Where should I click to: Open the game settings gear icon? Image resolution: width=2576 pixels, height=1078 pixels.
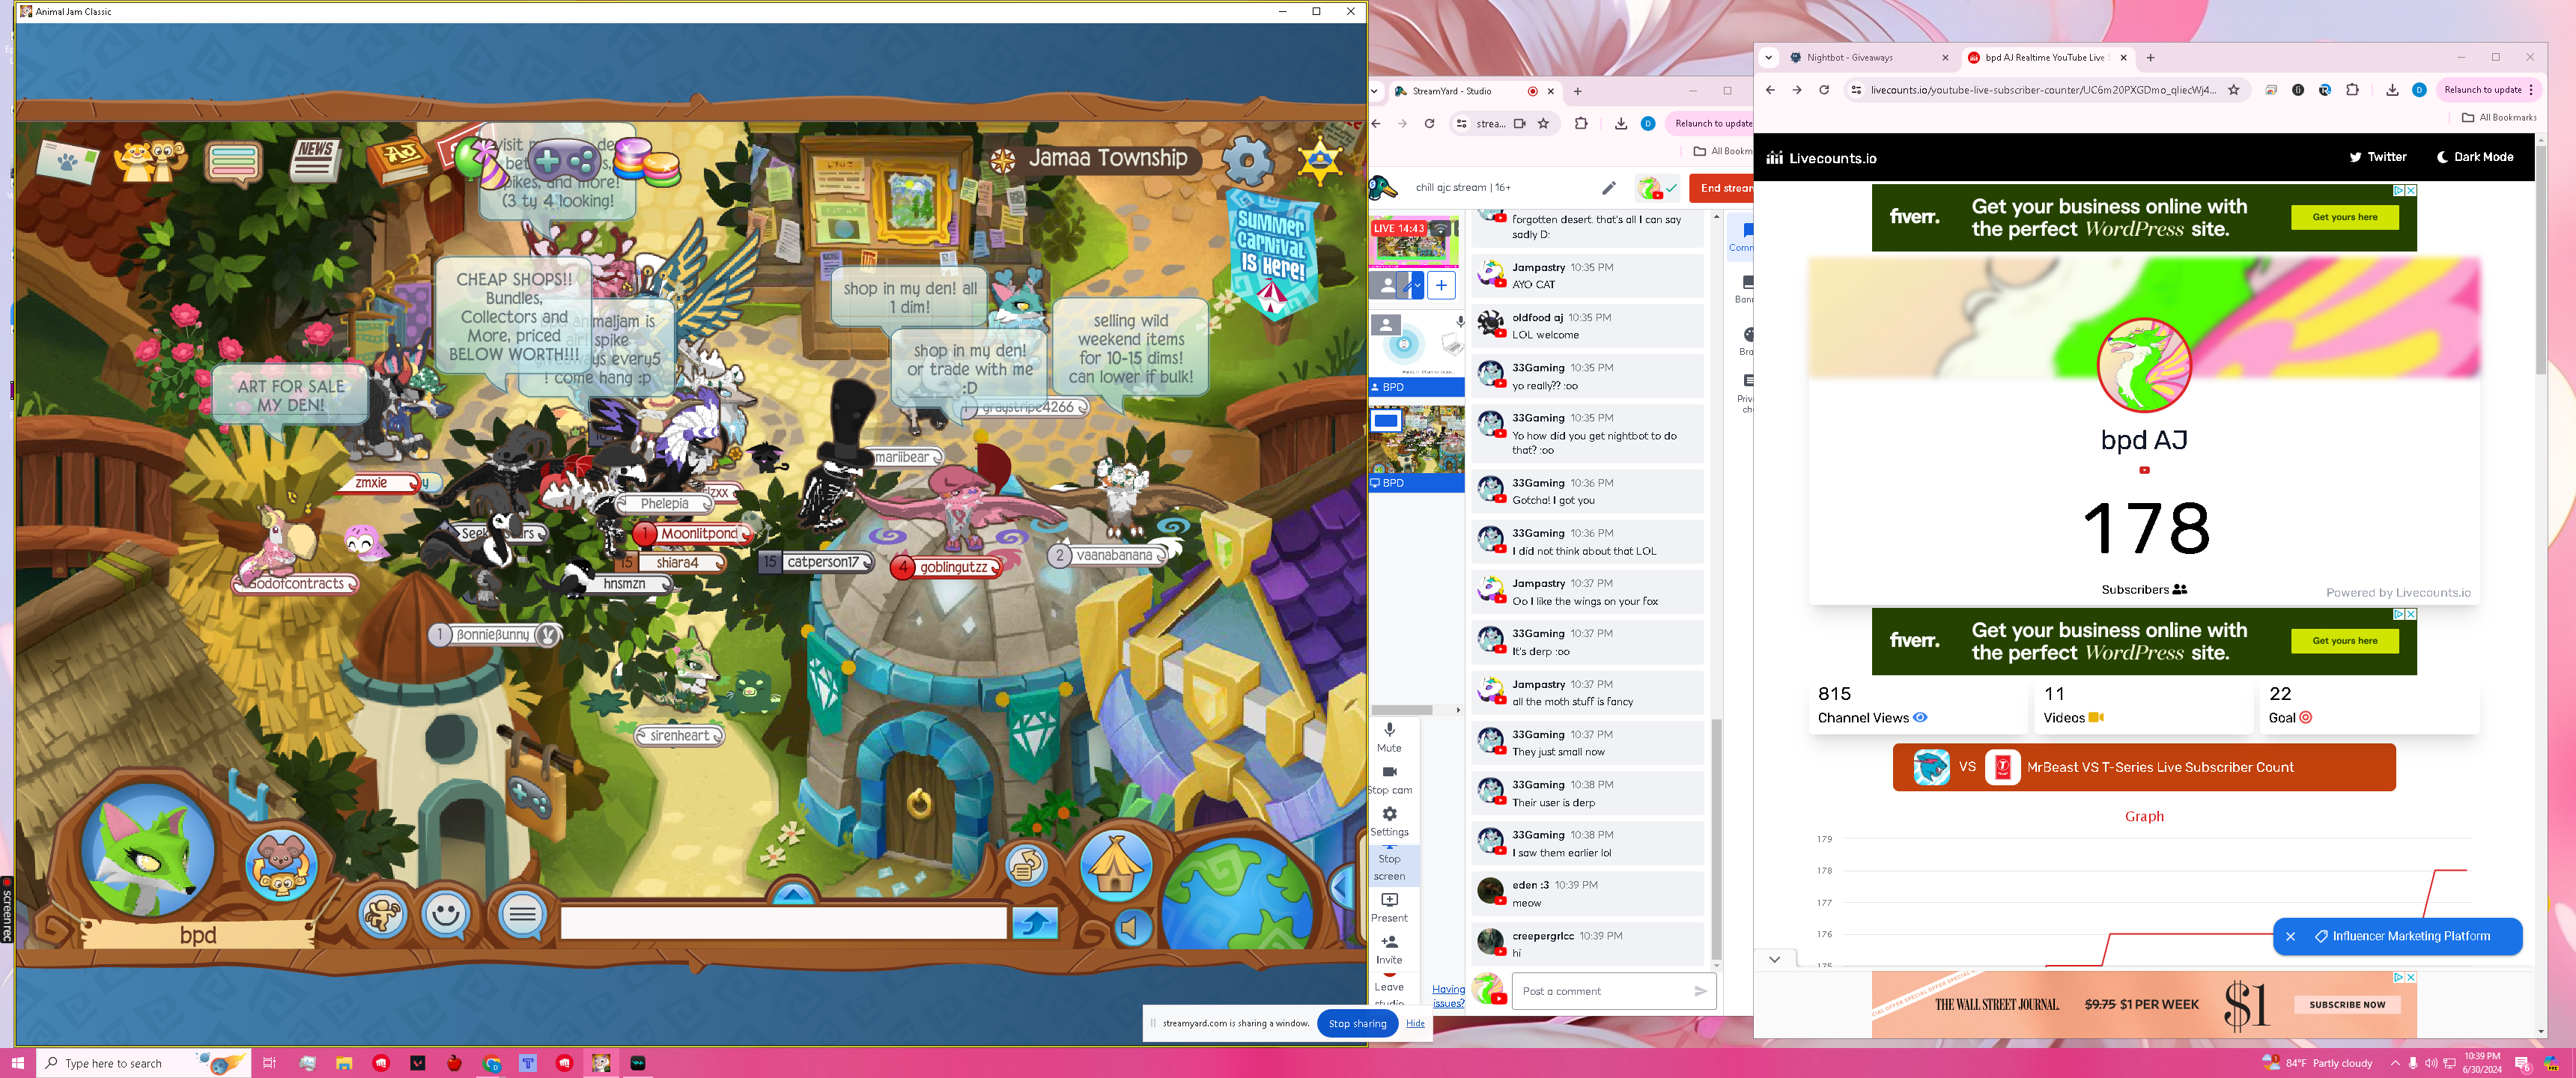1248,160
